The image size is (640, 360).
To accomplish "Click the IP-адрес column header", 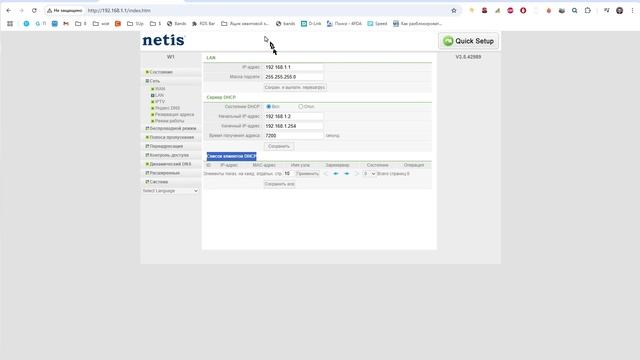I will [229, 165].
